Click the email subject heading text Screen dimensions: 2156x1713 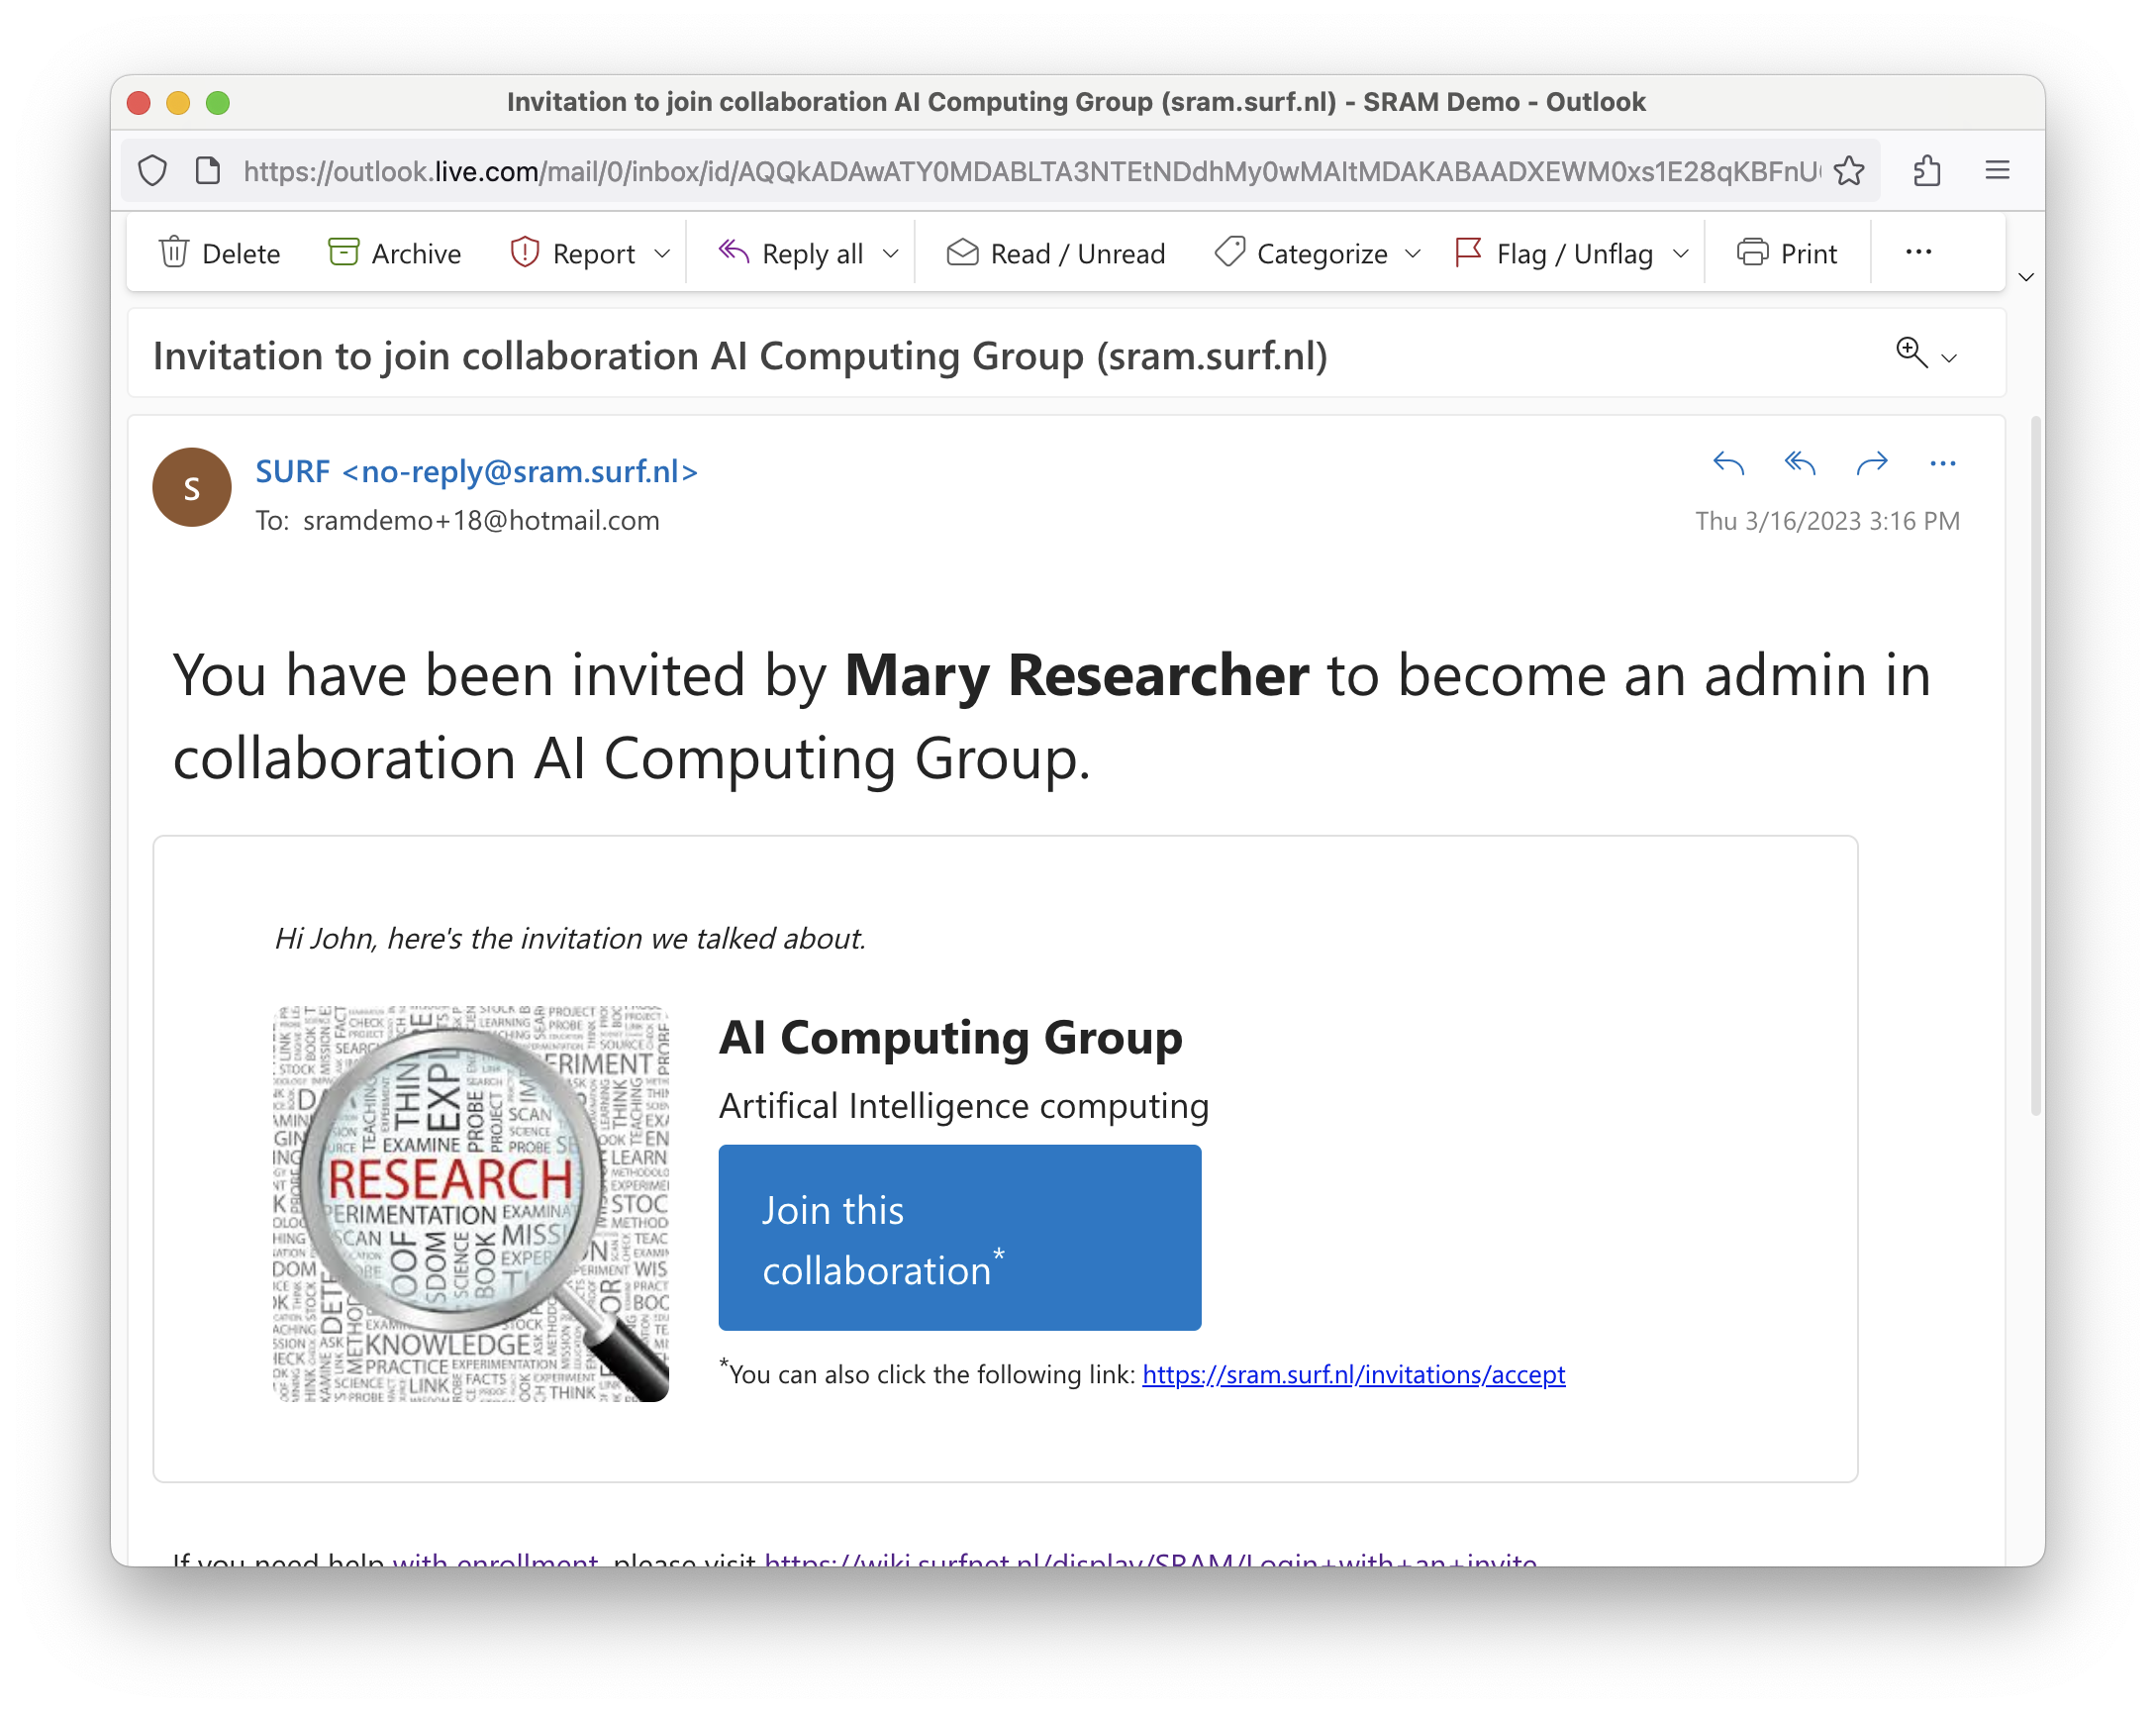740,356
